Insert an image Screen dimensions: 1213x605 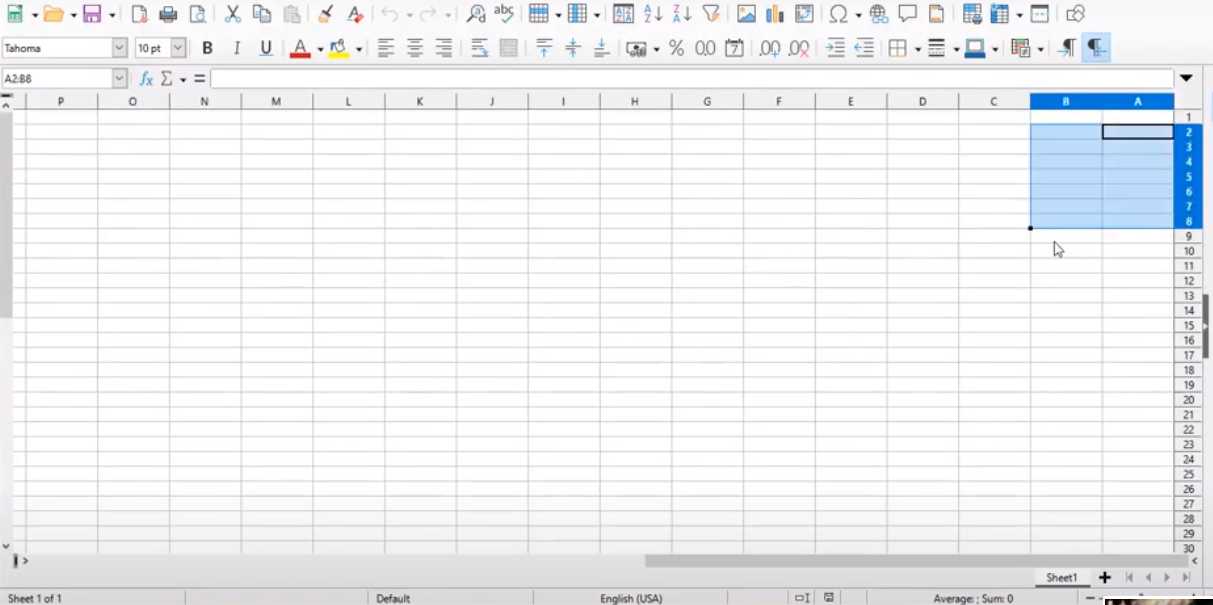tap(746, 14)
